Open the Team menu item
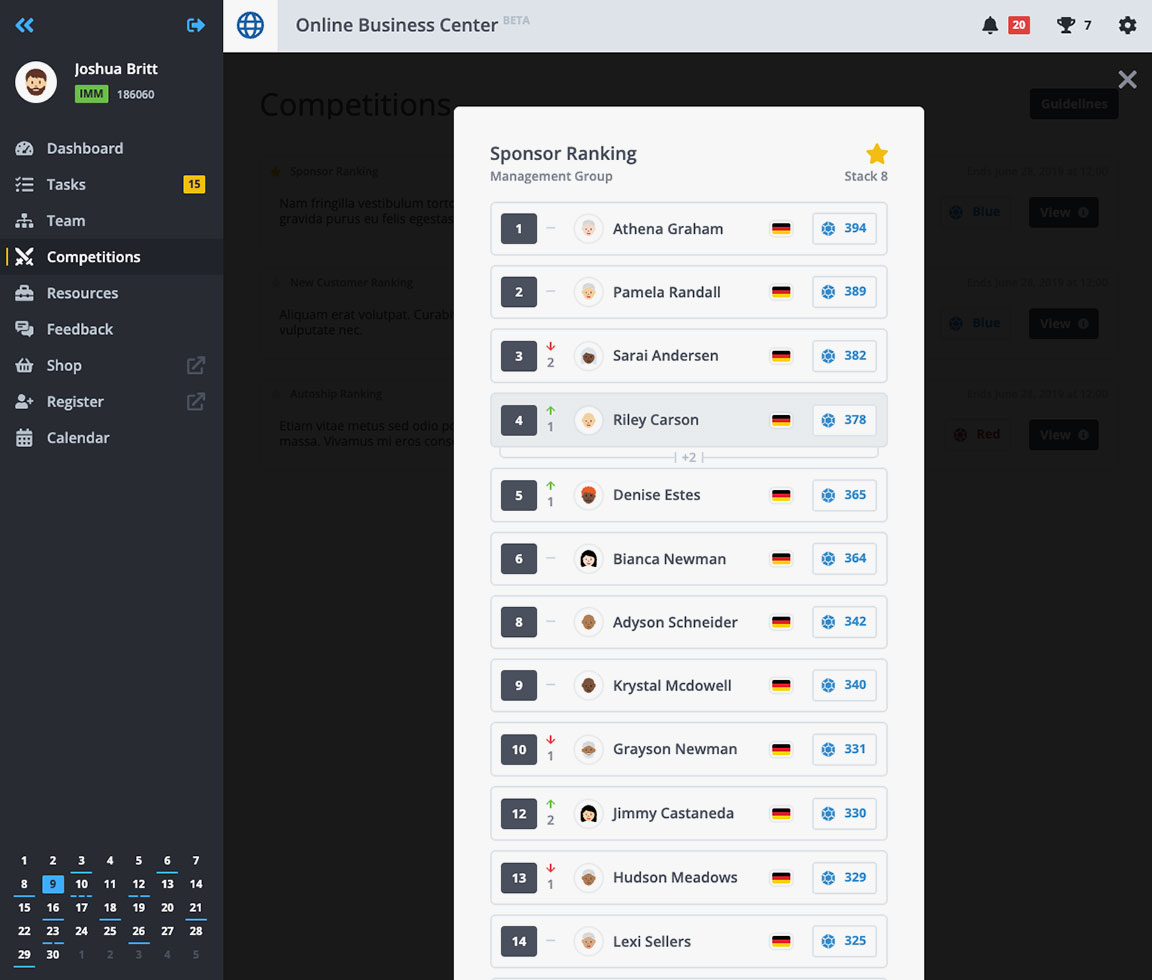Viewport: 1152px width, 980px height. [x=66, y=221]
